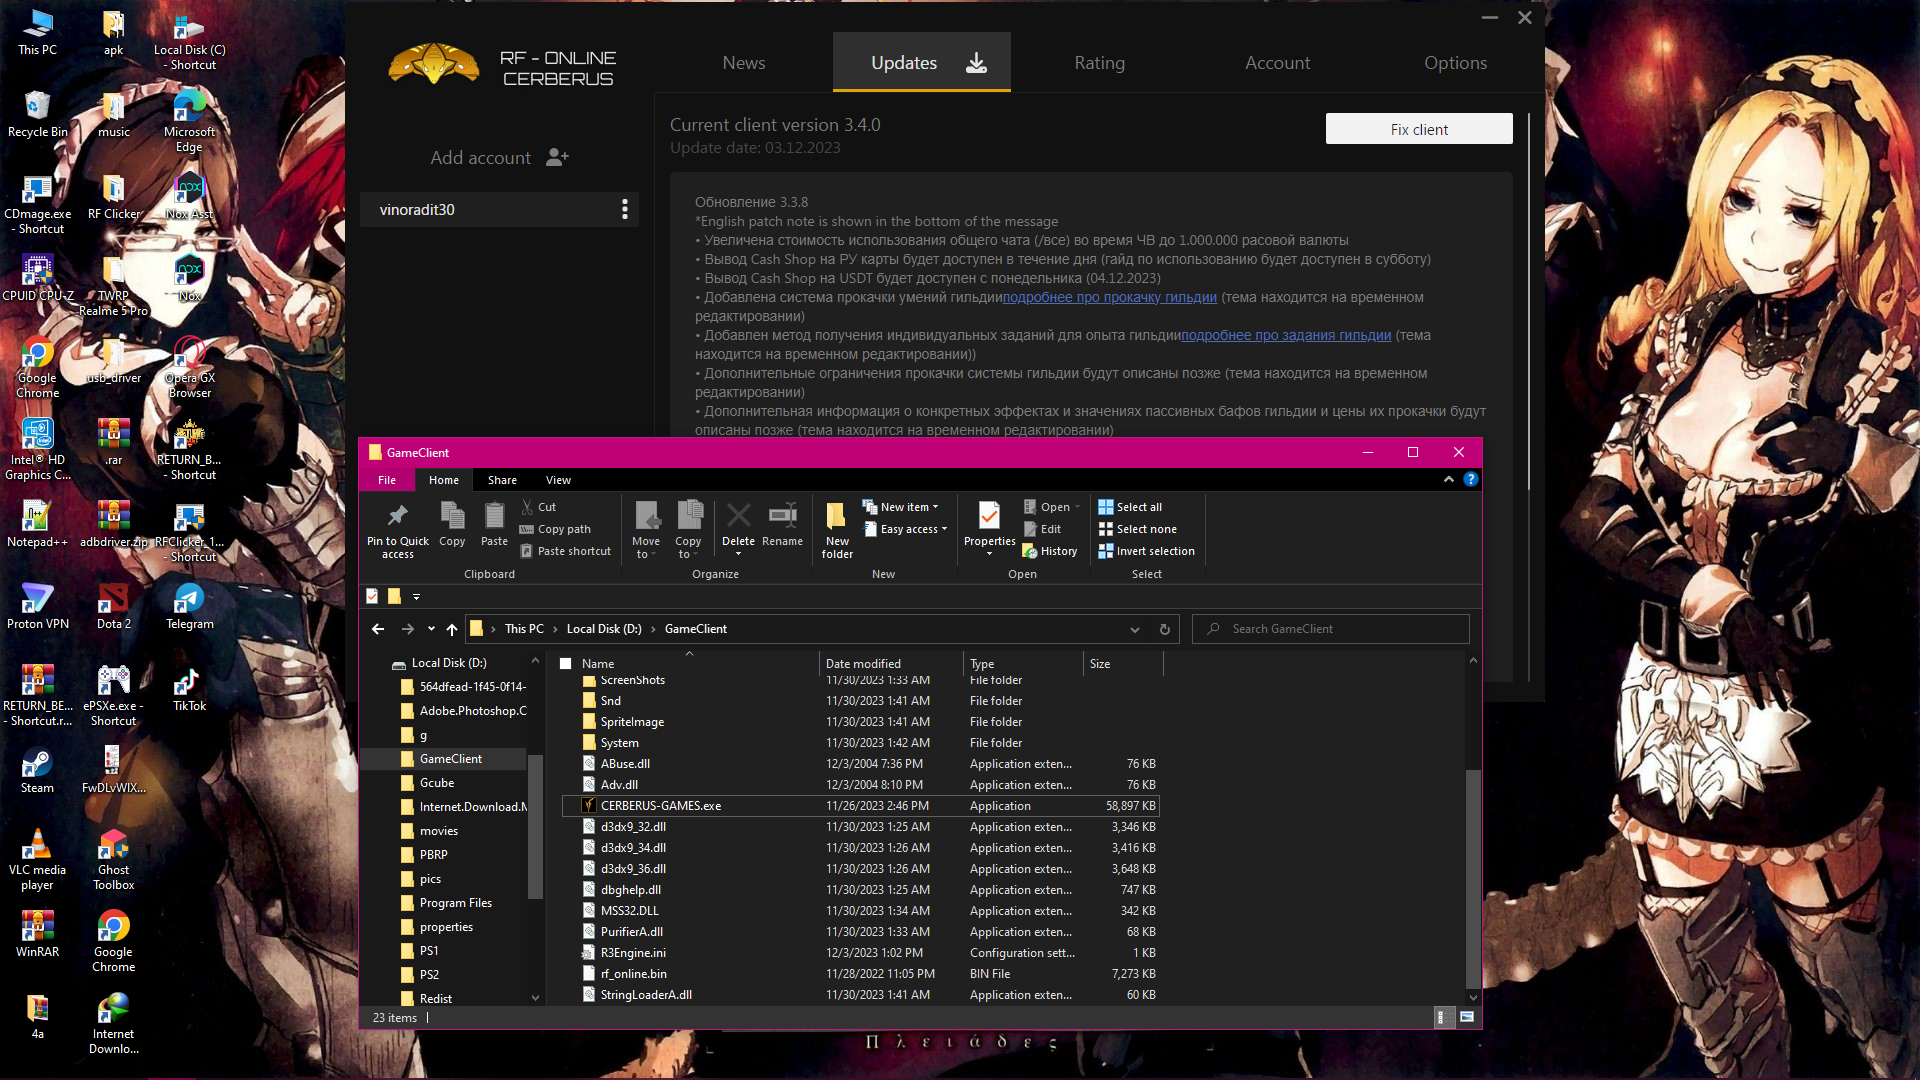Viewport: 1920px width, 1080px height.
Task: Select CERBERUS-GAMES.exe in file list
Action: tap(860, 806)
